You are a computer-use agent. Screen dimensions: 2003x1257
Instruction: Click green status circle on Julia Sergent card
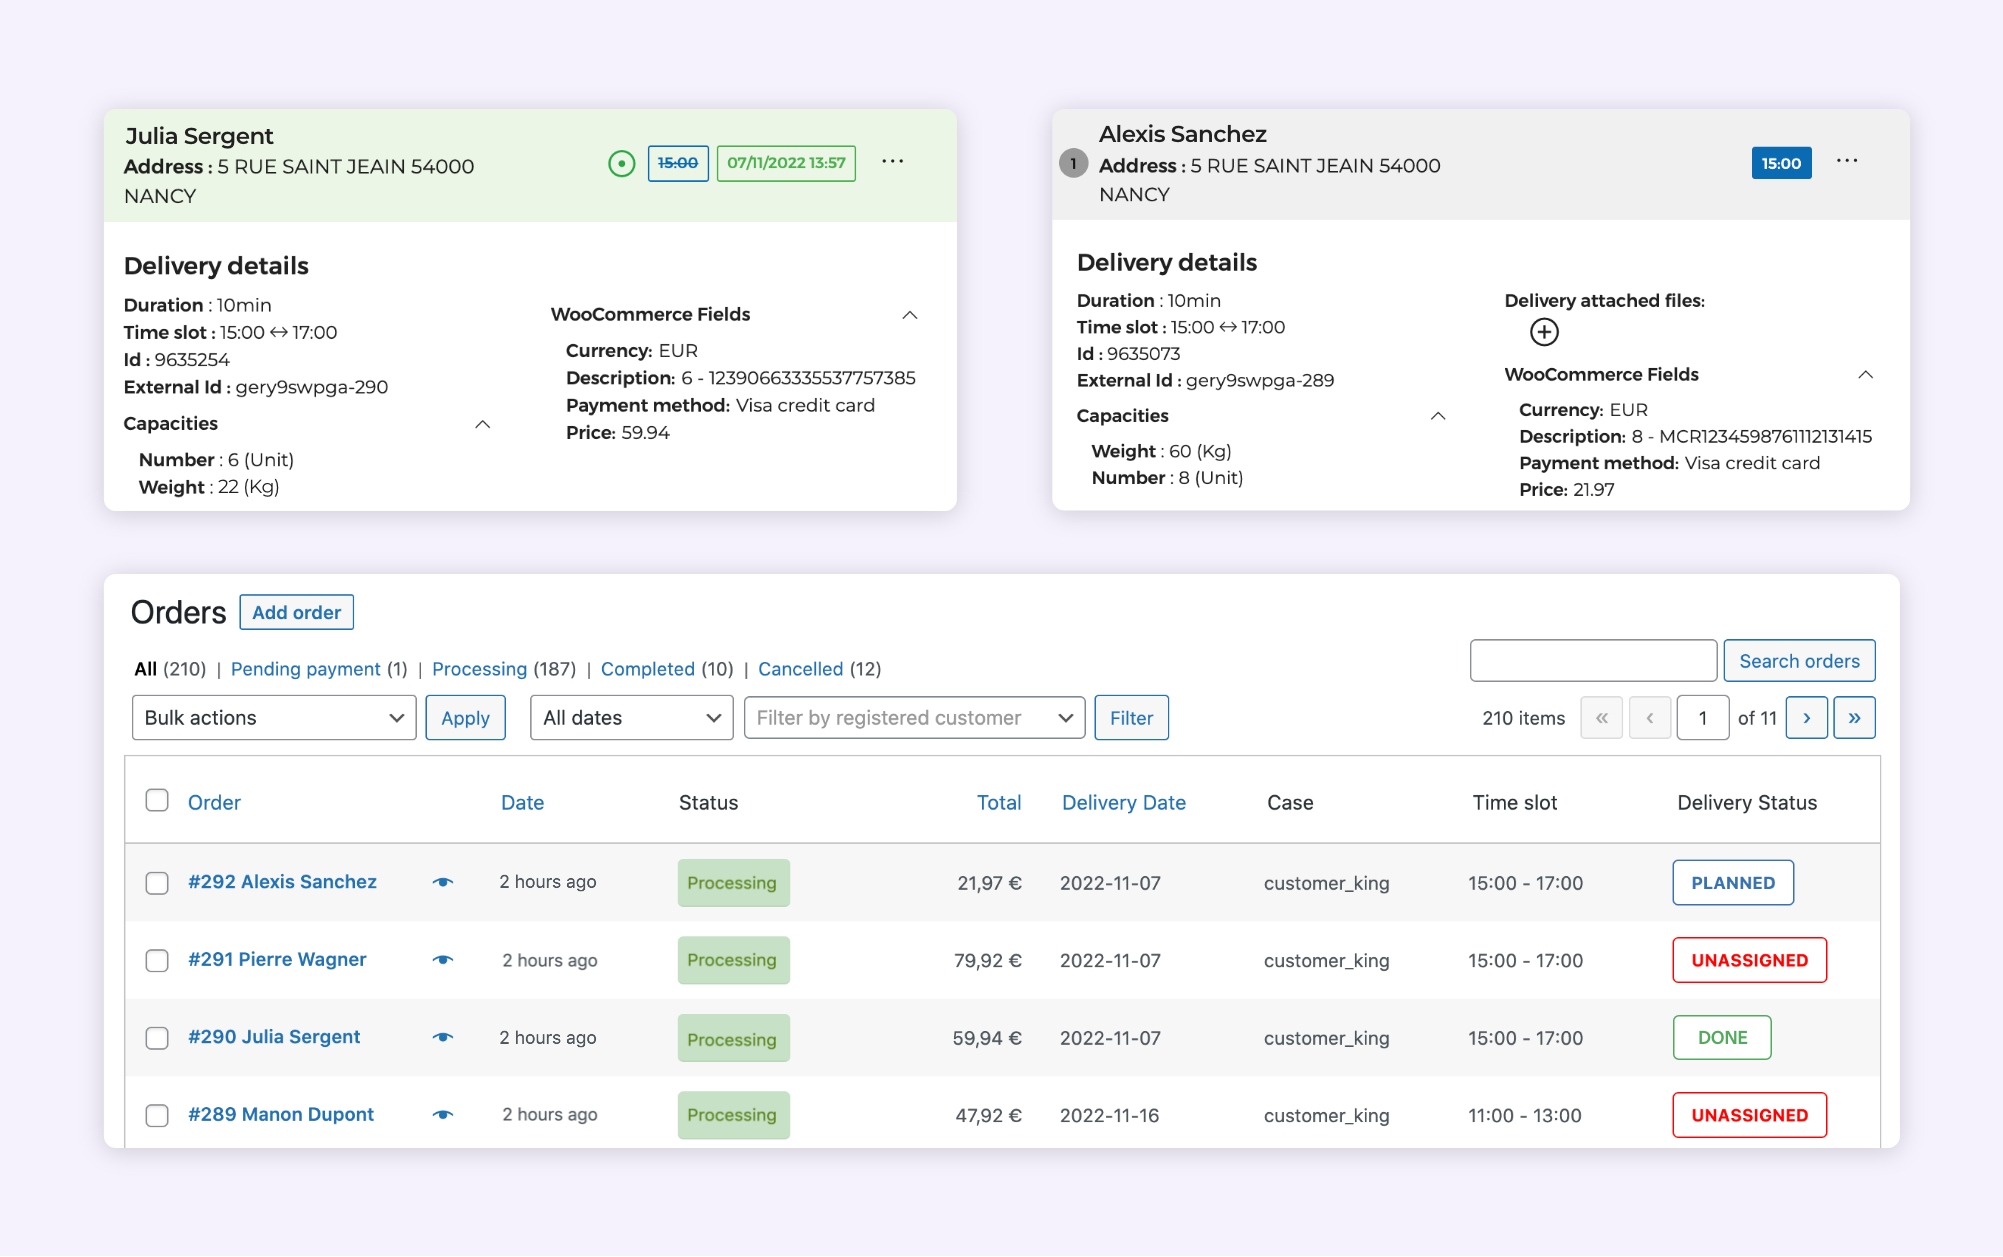(x=621, y=163)
